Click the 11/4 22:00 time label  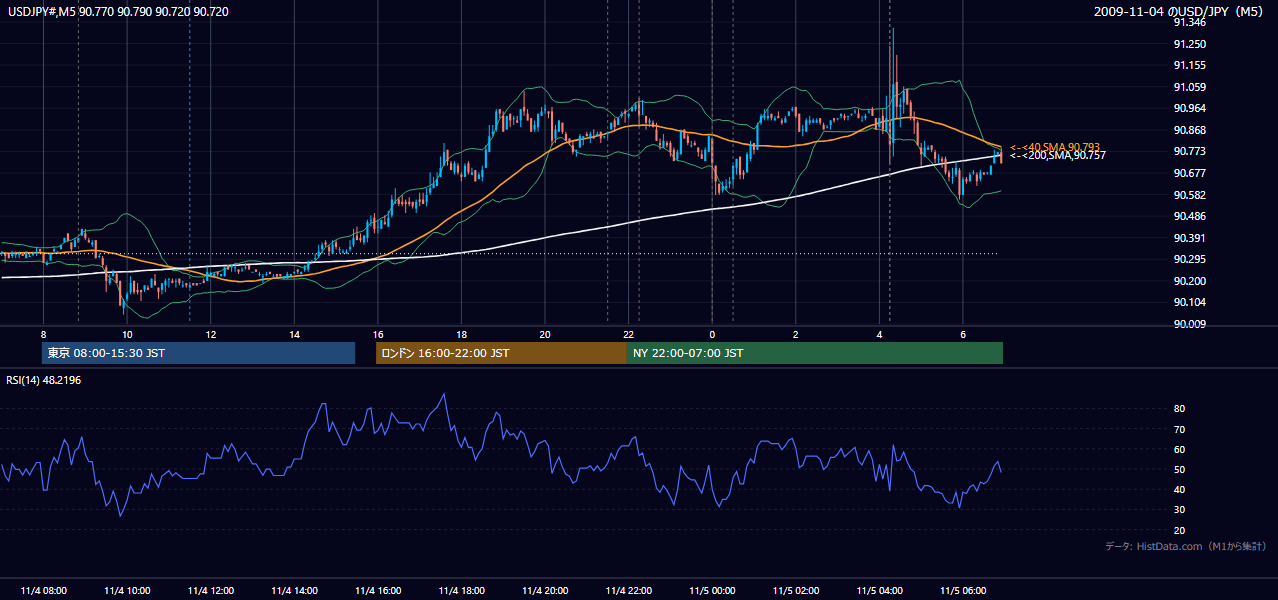coord(629,591)
